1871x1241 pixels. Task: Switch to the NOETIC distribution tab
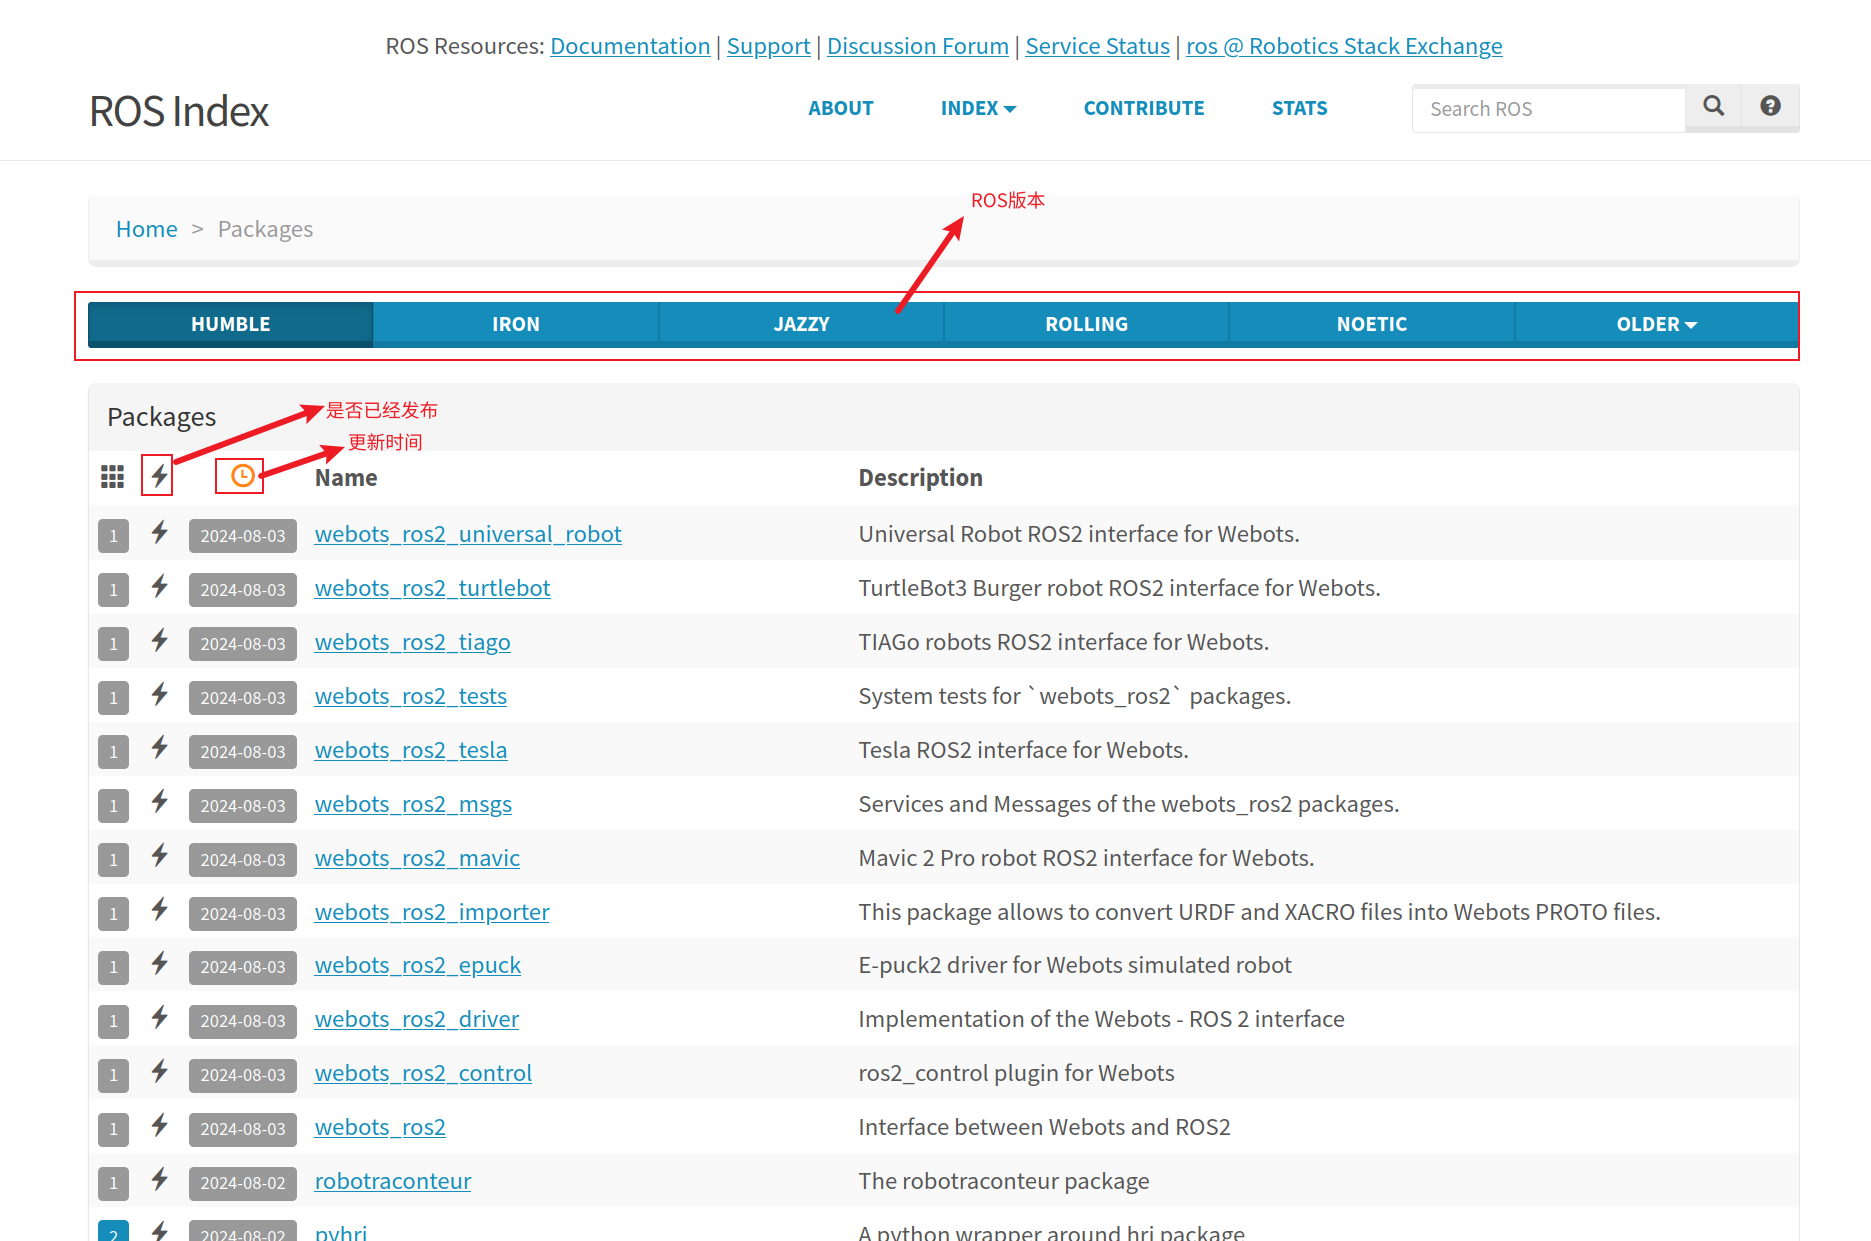(1371, 325)
